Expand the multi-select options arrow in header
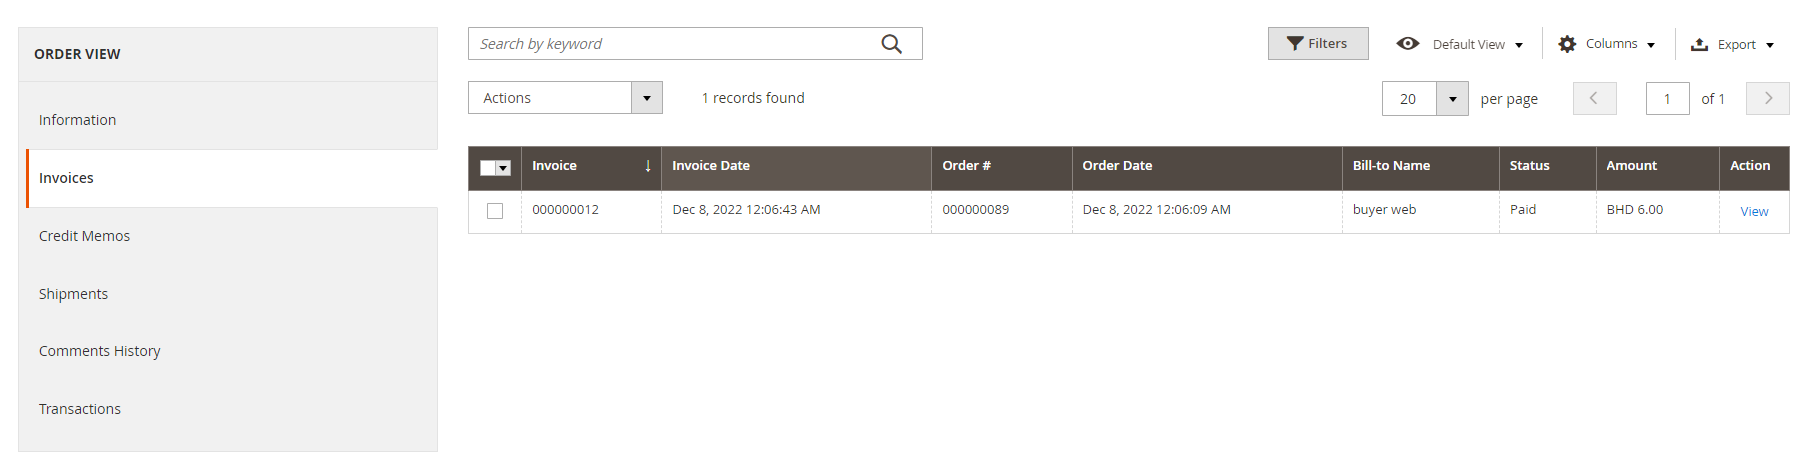The image size is (1807, 467). coord(504,168)
